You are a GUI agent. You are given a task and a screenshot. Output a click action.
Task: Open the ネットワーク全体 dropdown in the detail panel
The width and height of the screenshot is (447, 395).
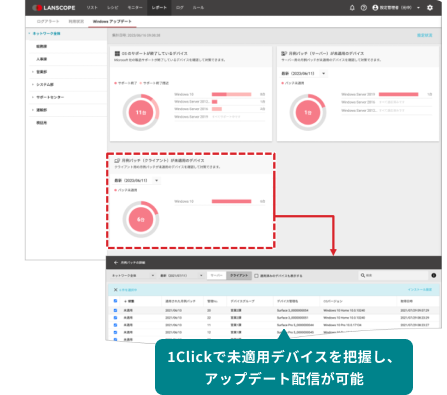(x=133, y=276)
